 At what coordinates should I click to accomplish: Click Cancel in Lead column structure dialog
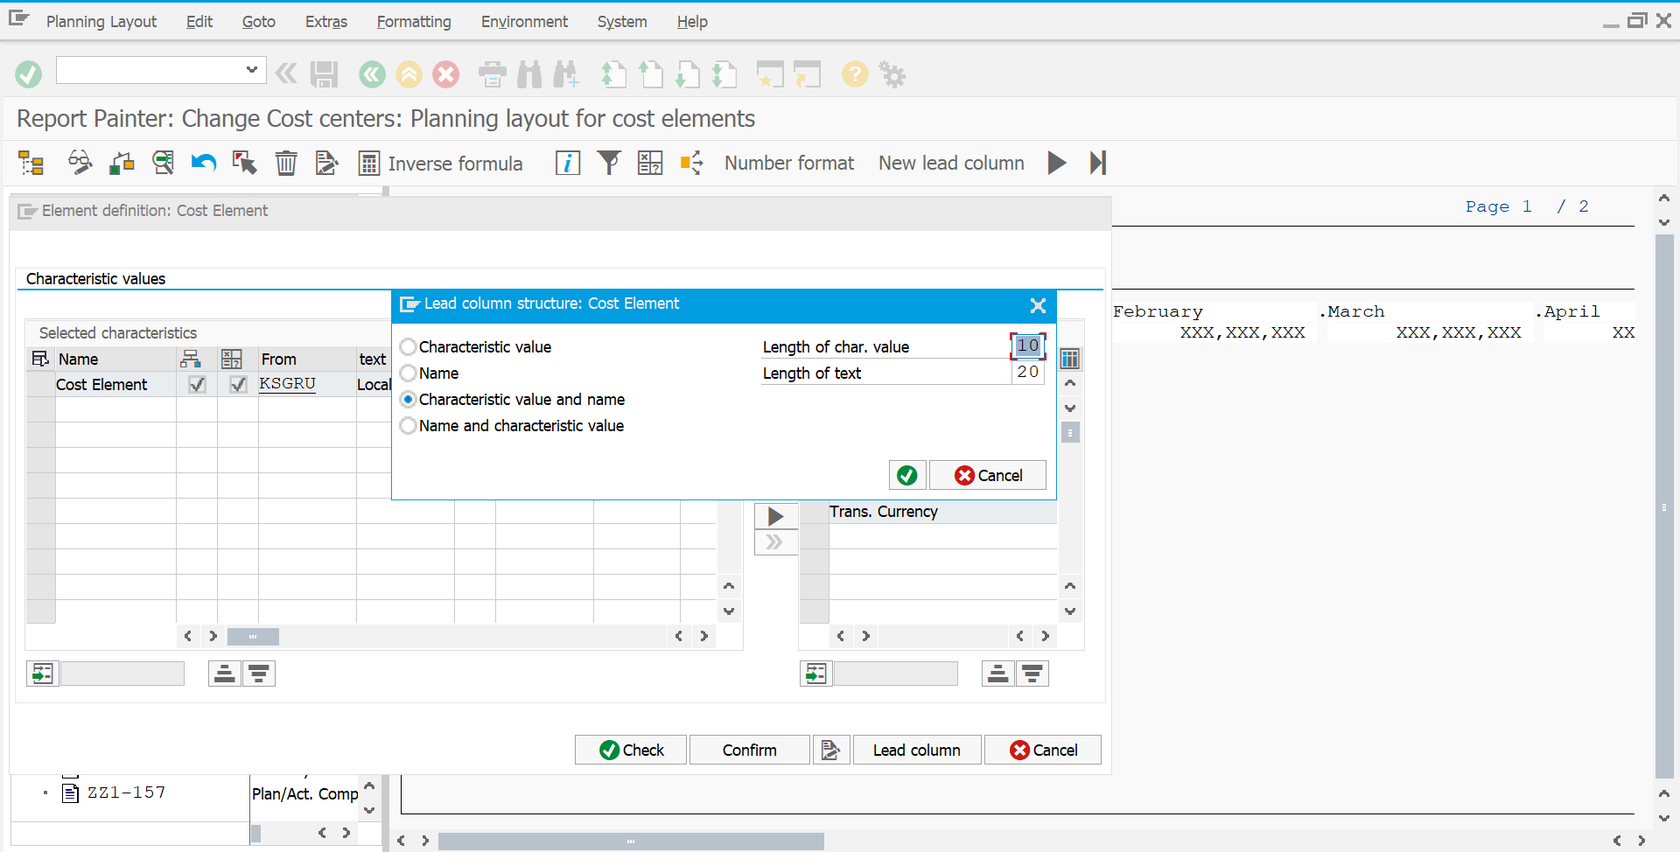tap(988, 475)
